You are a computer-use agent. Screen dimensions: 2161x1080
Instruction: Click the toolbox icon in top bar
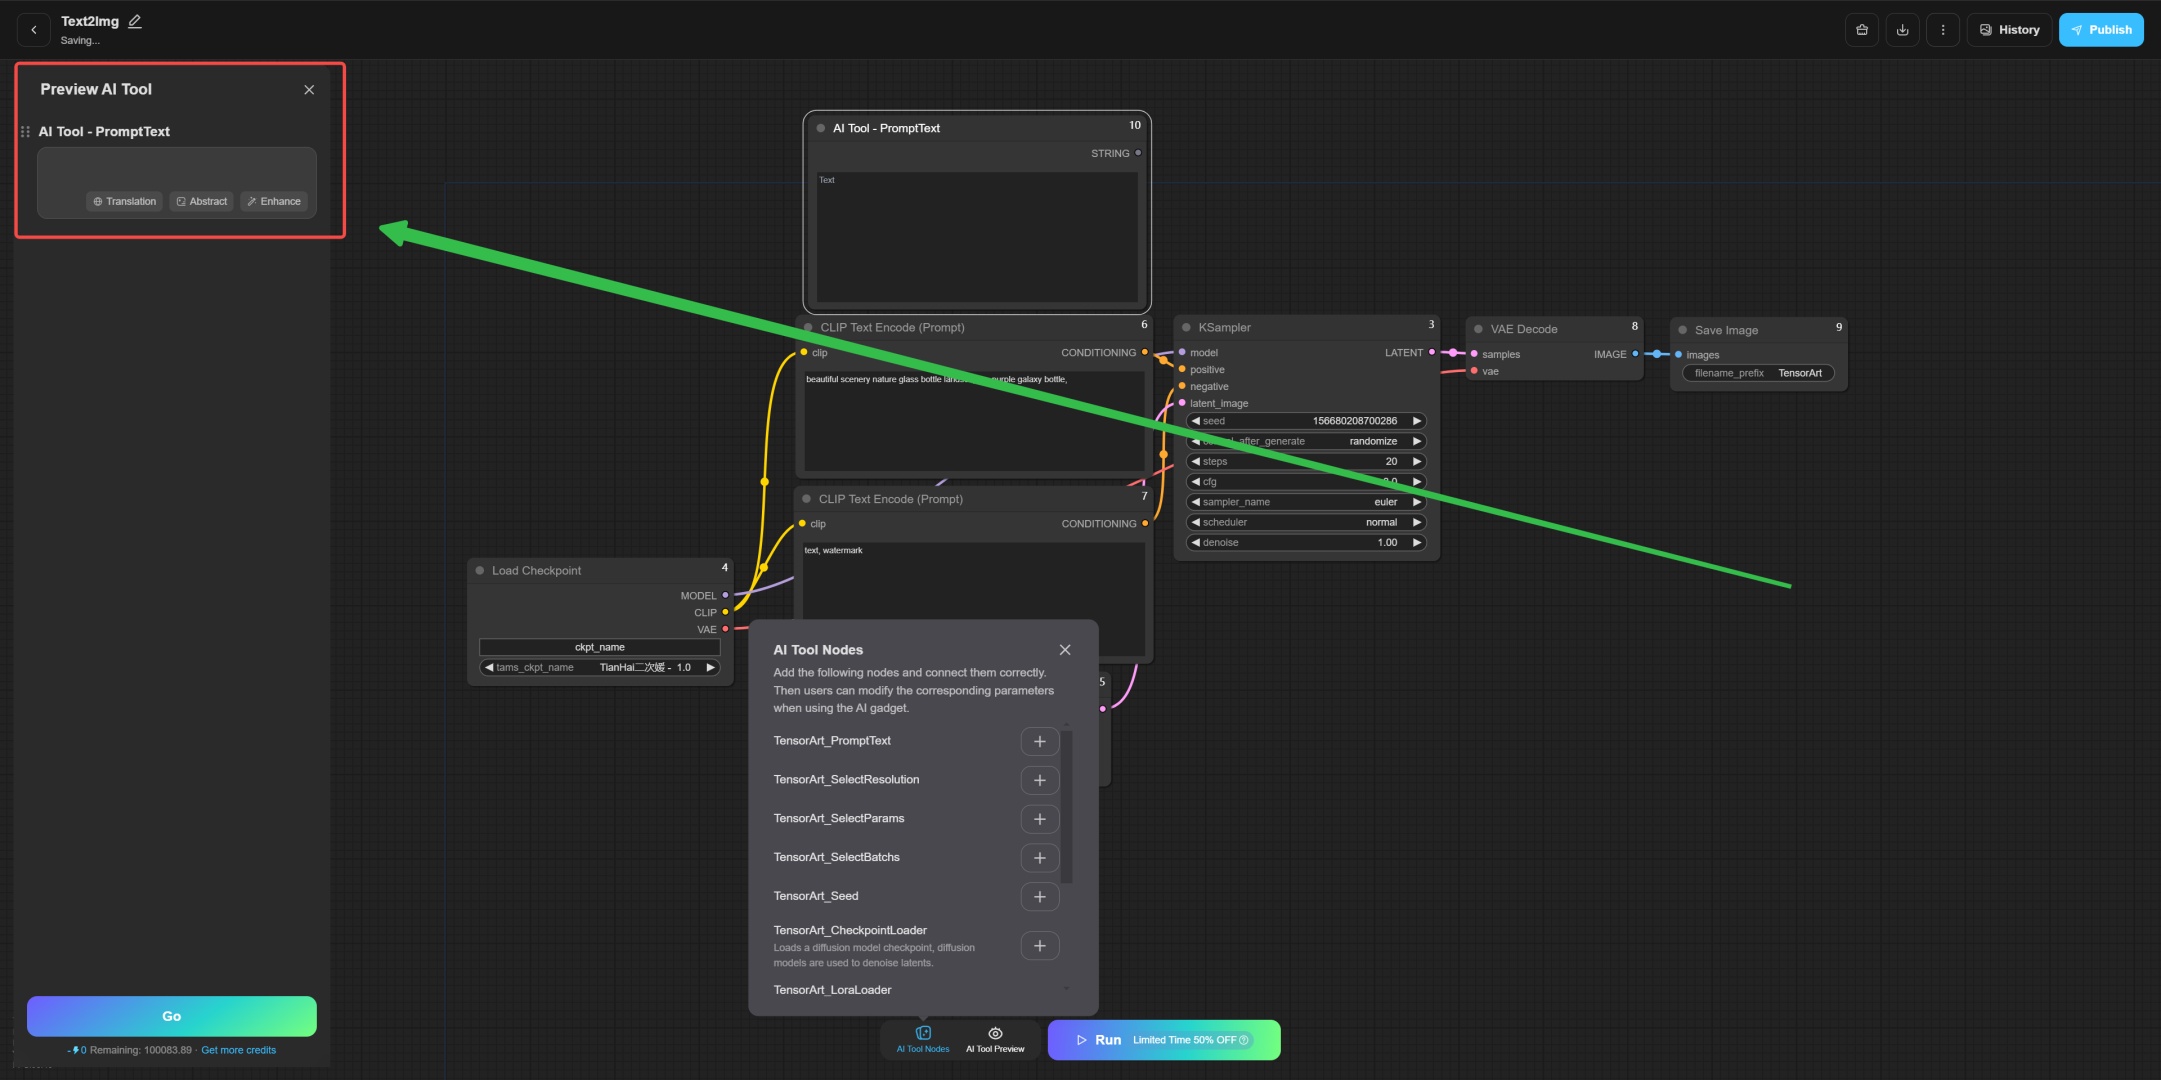(x=1861, y=30)
